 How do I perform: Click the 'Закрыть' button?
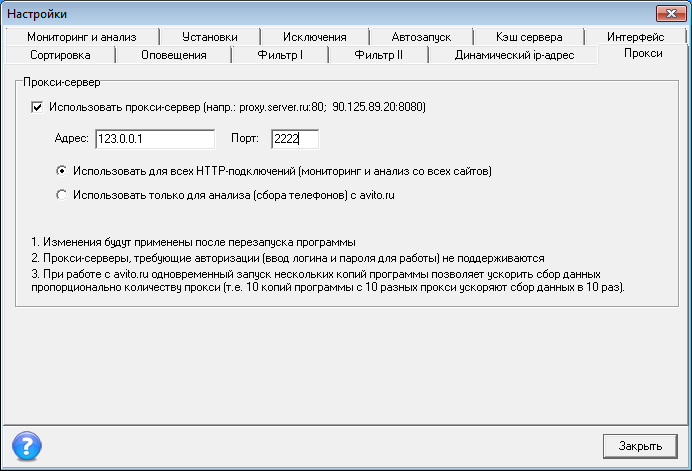pyautogui.click(x=640, y=446)
